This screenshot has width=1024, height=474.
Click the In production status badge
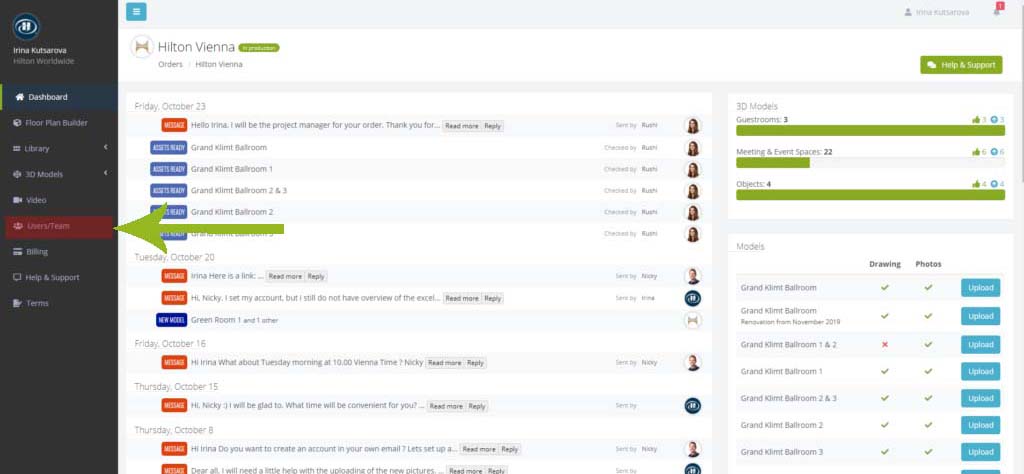click(259, 48)
